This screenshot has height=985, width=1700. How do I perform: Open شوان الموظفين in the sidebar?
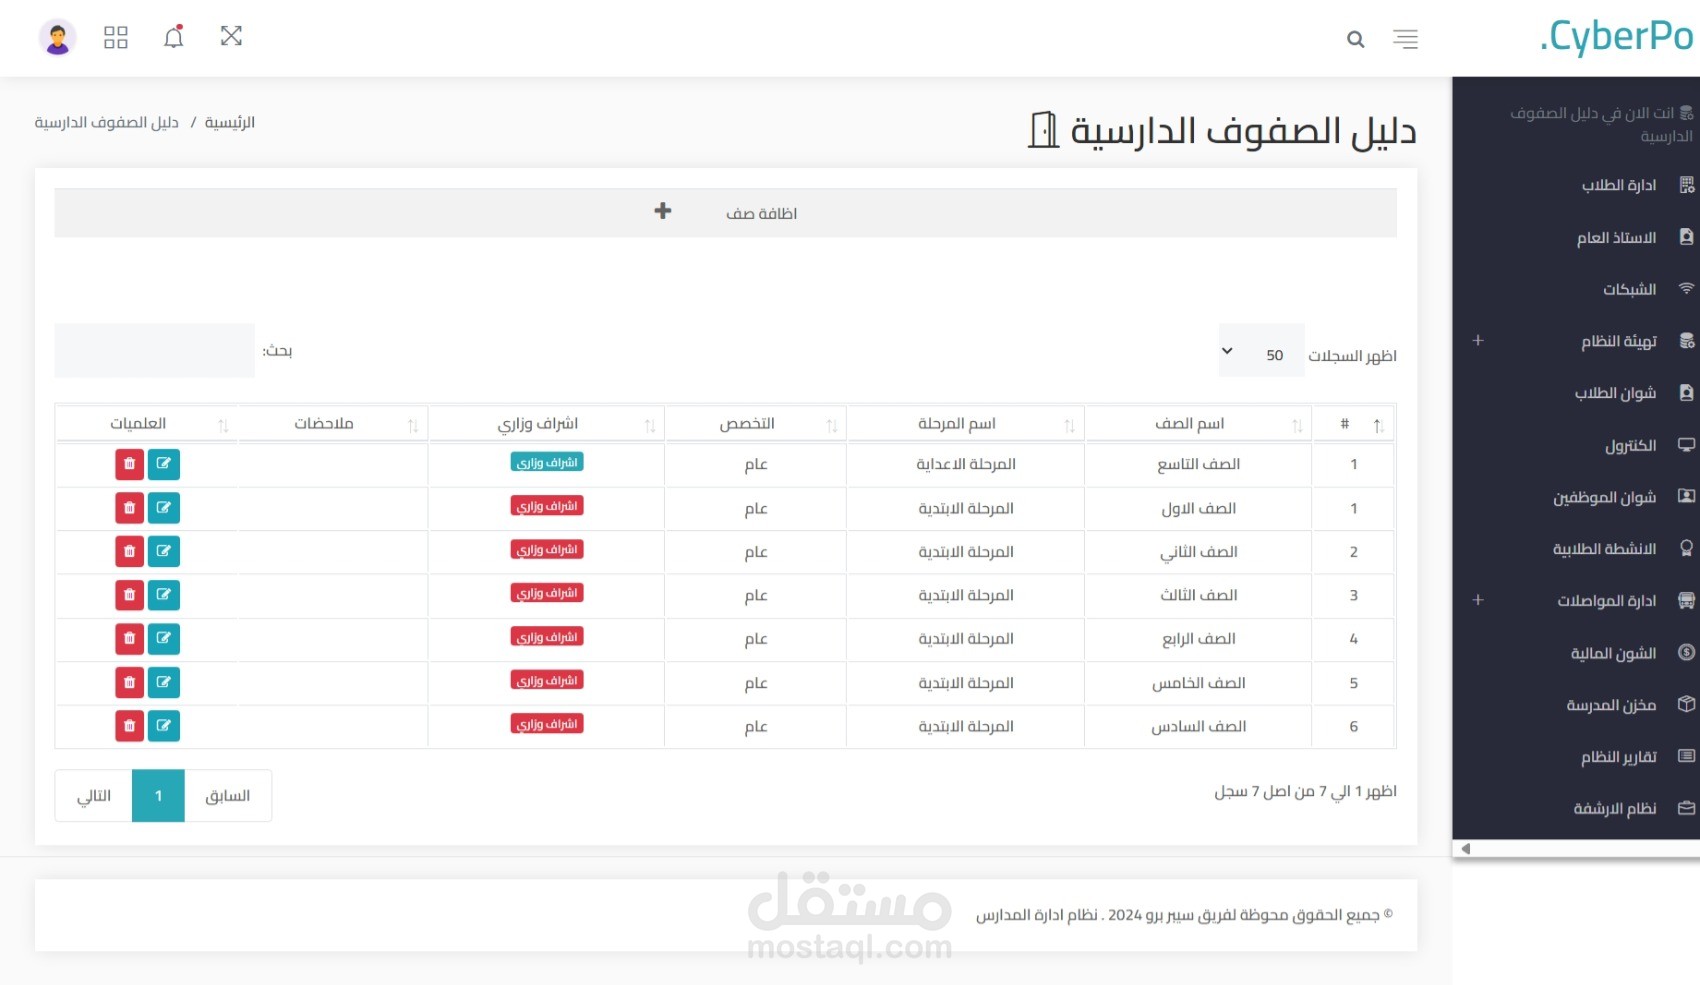(1604, 497)
